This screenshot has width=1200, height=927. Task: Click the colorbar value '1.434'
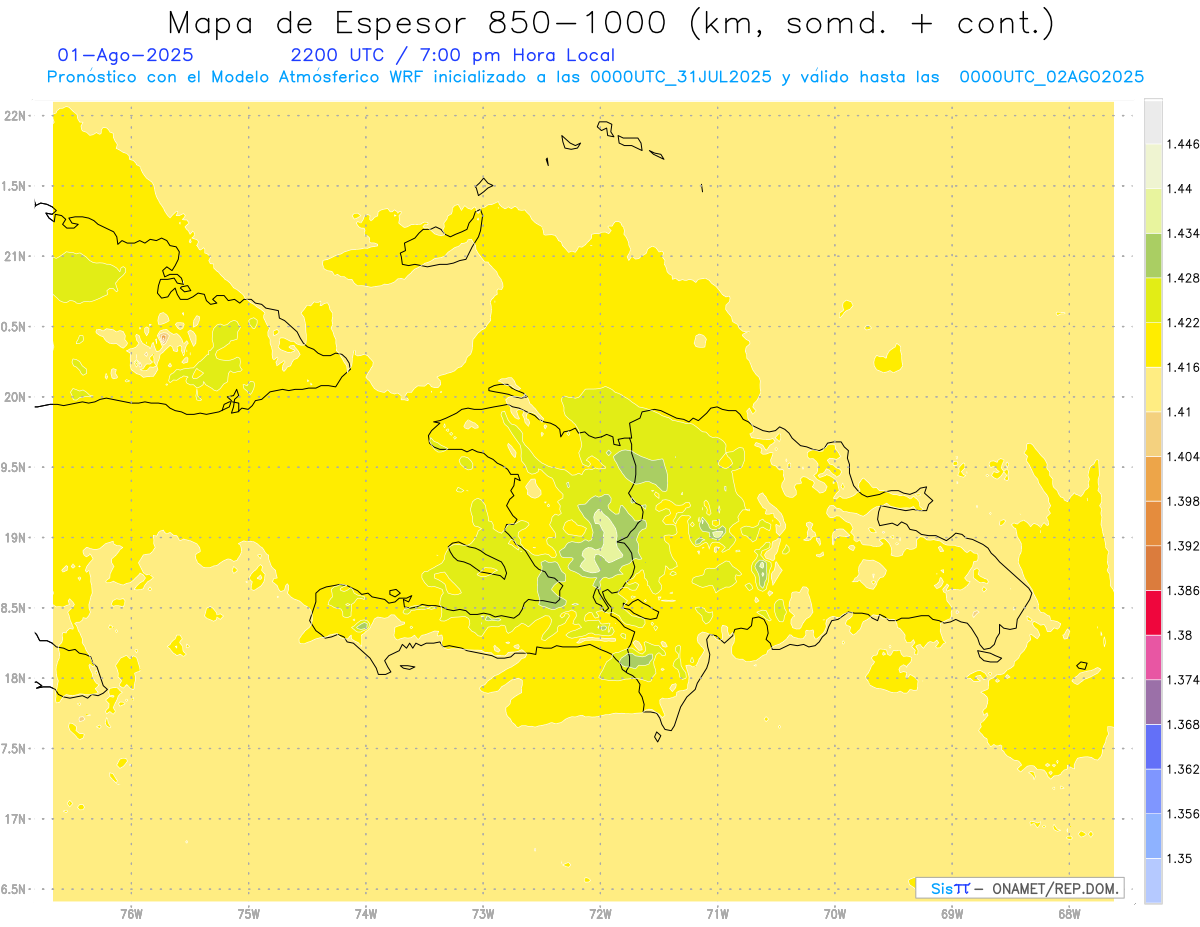click(1184, 233)
